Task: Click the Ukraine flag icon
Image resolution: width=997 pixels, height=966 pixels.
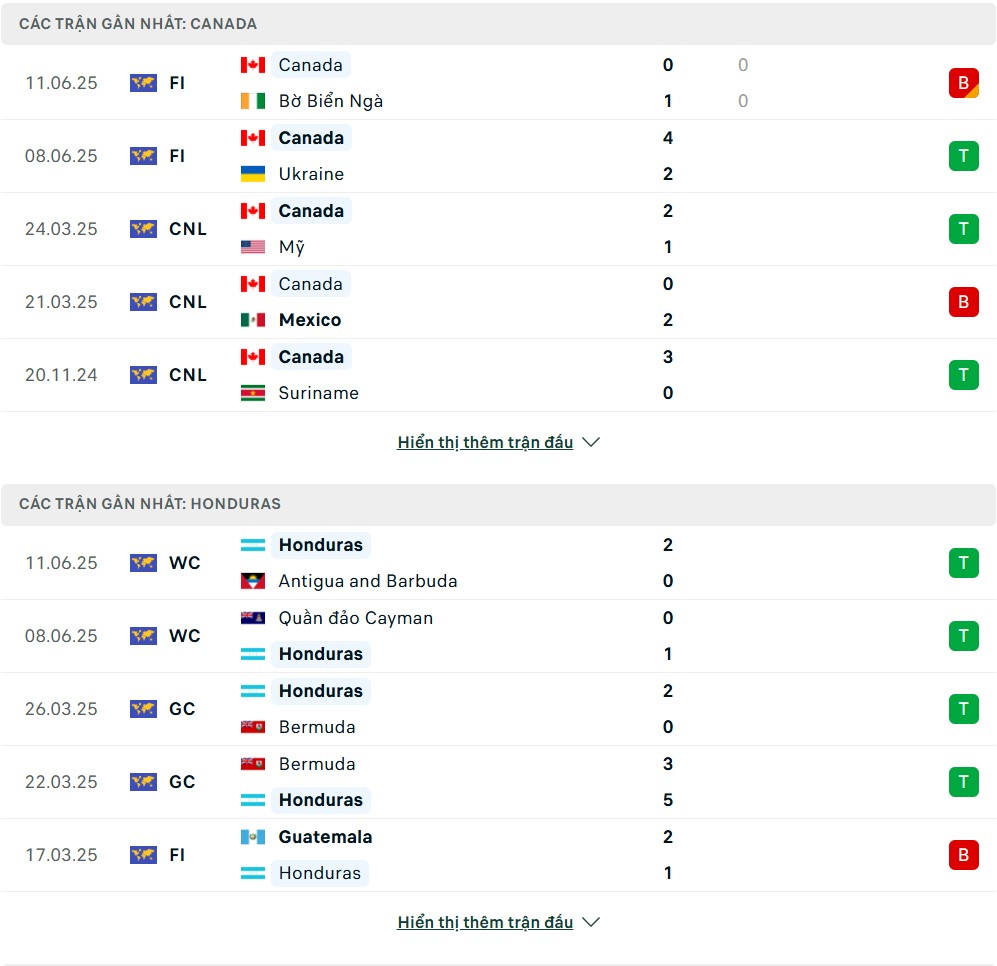Action: 252,174
